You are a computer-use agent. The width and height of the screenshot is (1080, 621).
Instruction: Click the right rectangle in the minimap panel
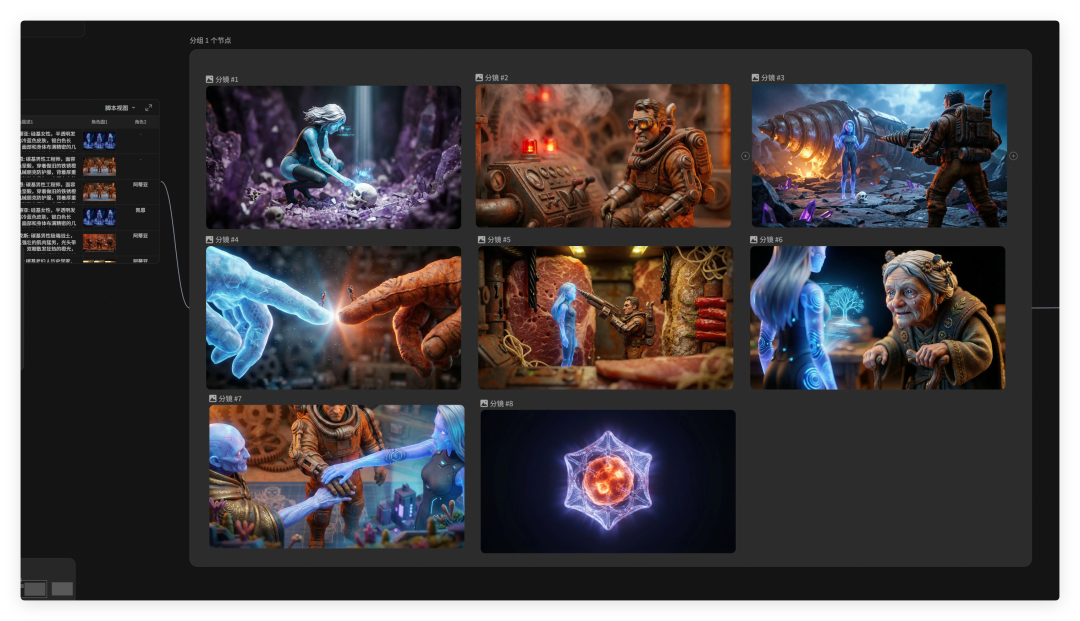point(63,589)
